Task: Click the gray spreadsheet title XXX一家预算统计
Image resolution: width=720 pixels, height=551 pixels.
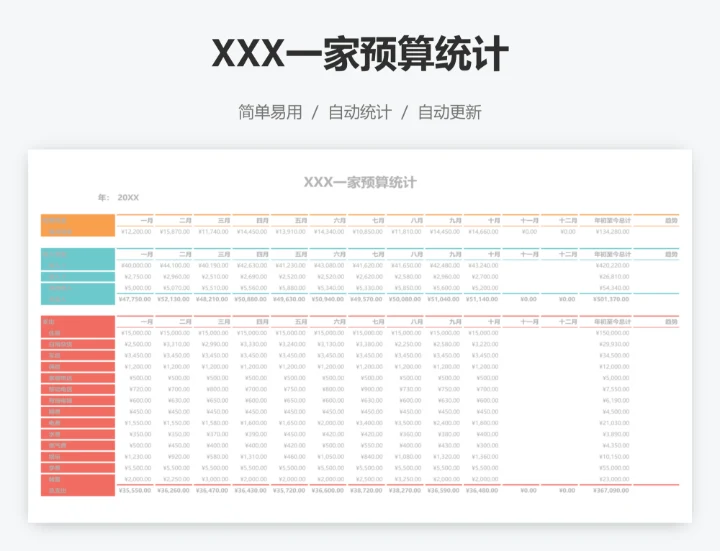Action: (360, 182)
